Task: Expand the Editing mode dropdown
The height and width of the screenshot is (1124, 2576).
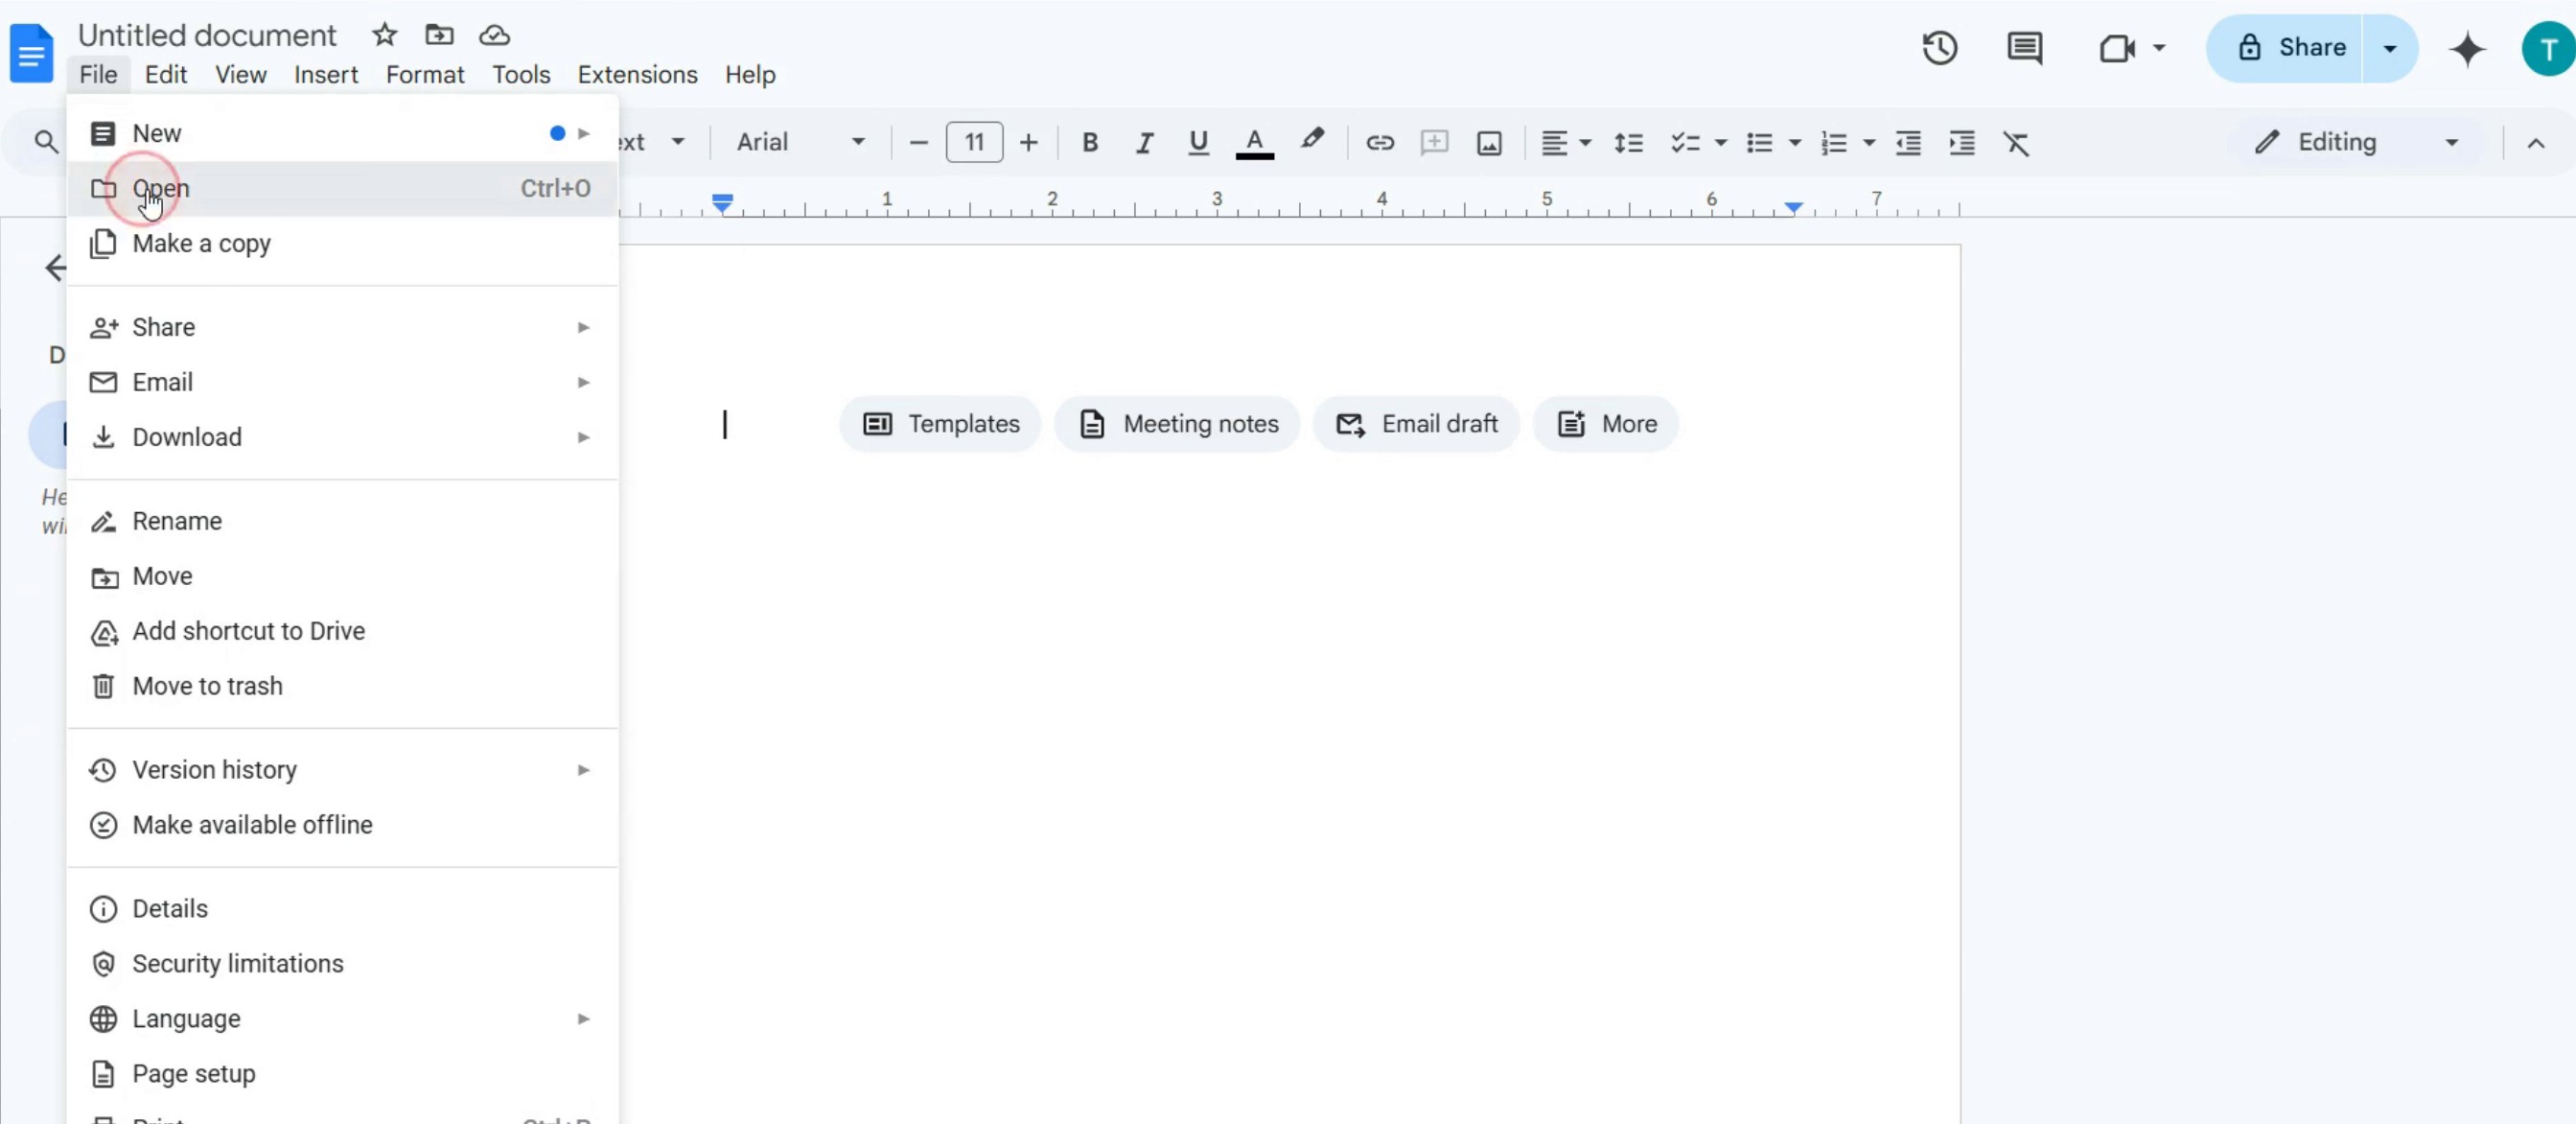Action: (x=2356, y=142)
